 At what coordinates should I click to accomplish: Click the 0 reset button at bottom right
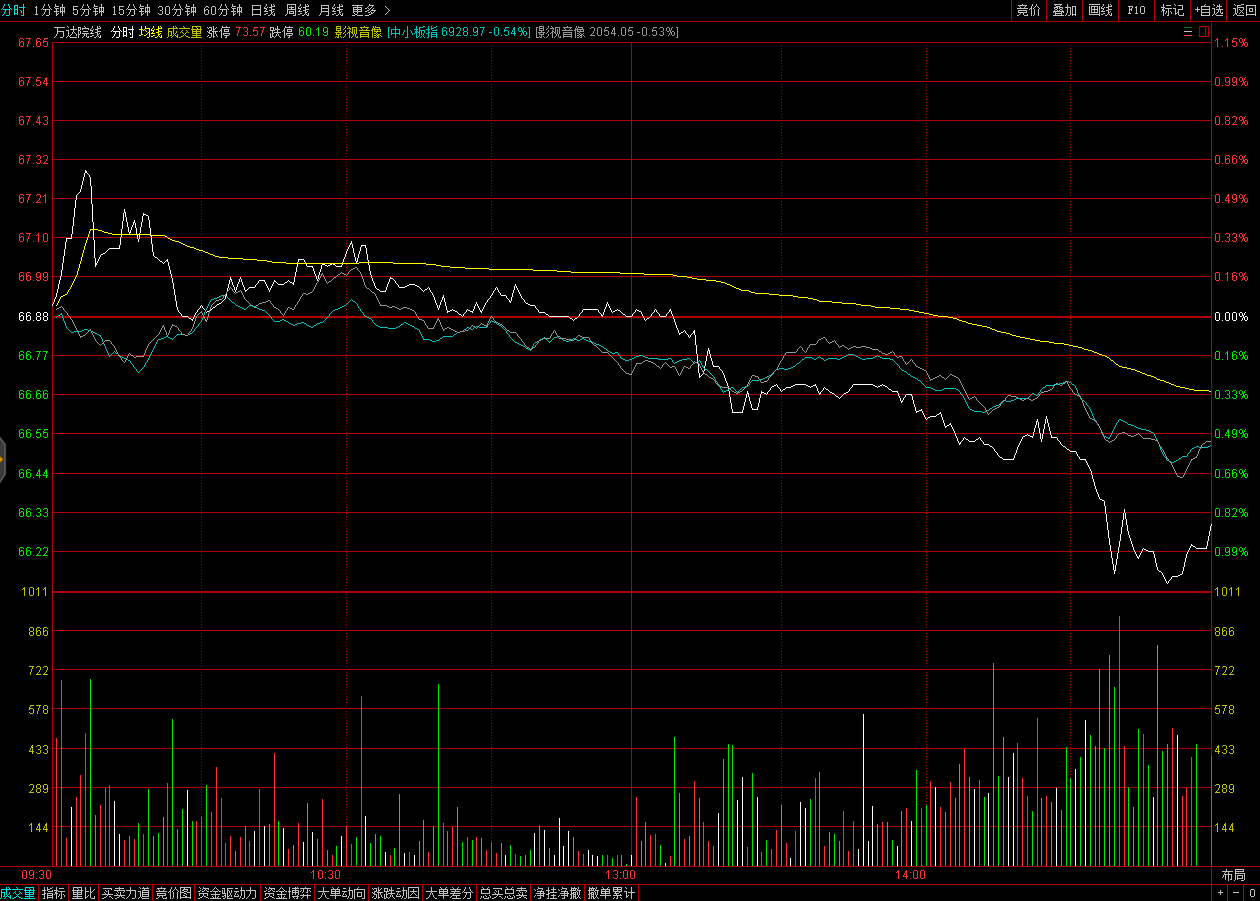coord(1251,893)
